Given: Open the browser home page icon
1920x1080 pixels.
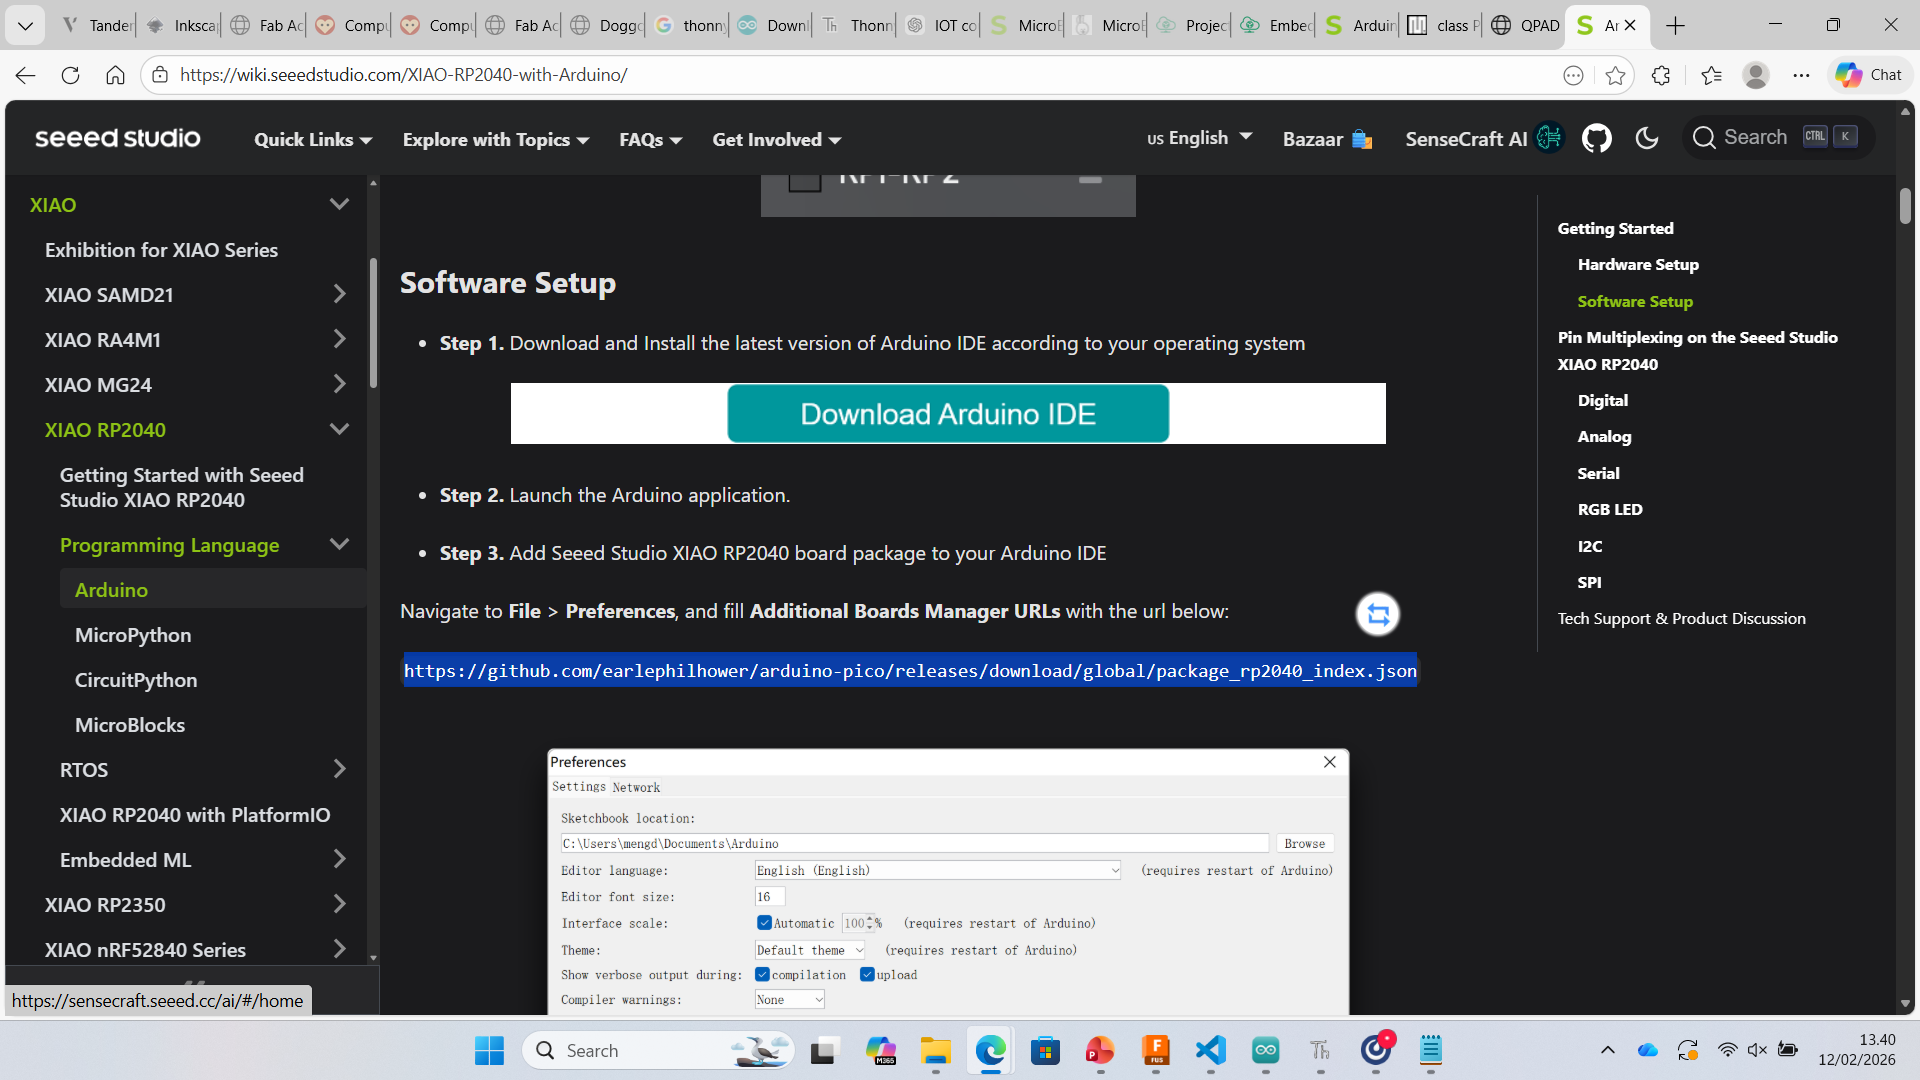Looking at the screenshot, I should click(x=115, y=75).
